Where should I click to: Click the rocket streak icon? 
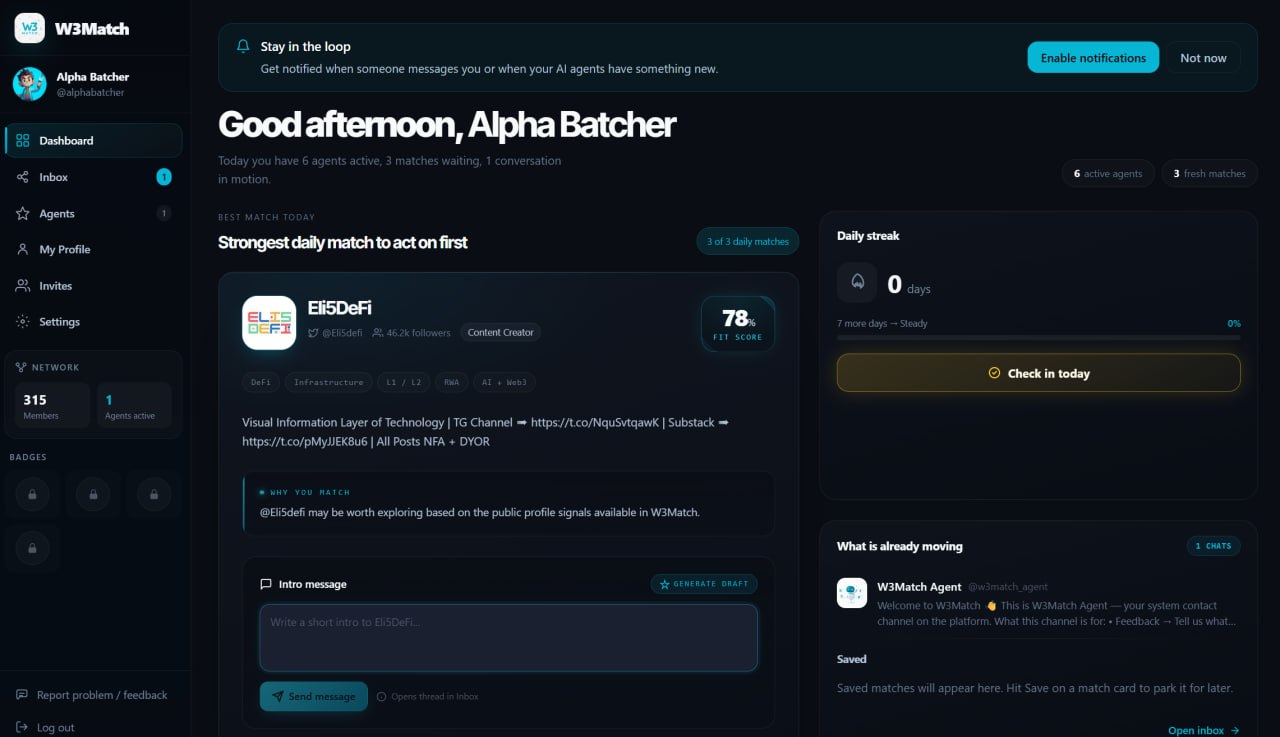[857, 283]
